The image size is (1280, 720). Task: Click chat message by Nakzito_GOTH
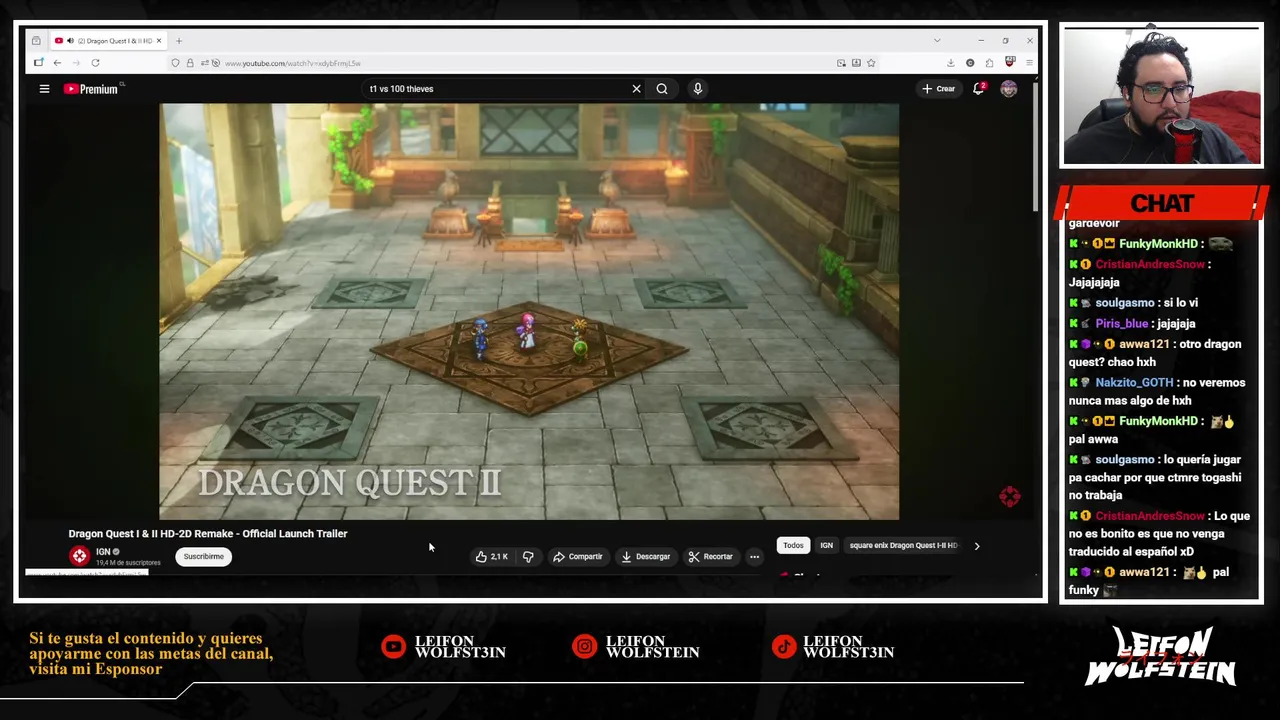[1157, 391]
